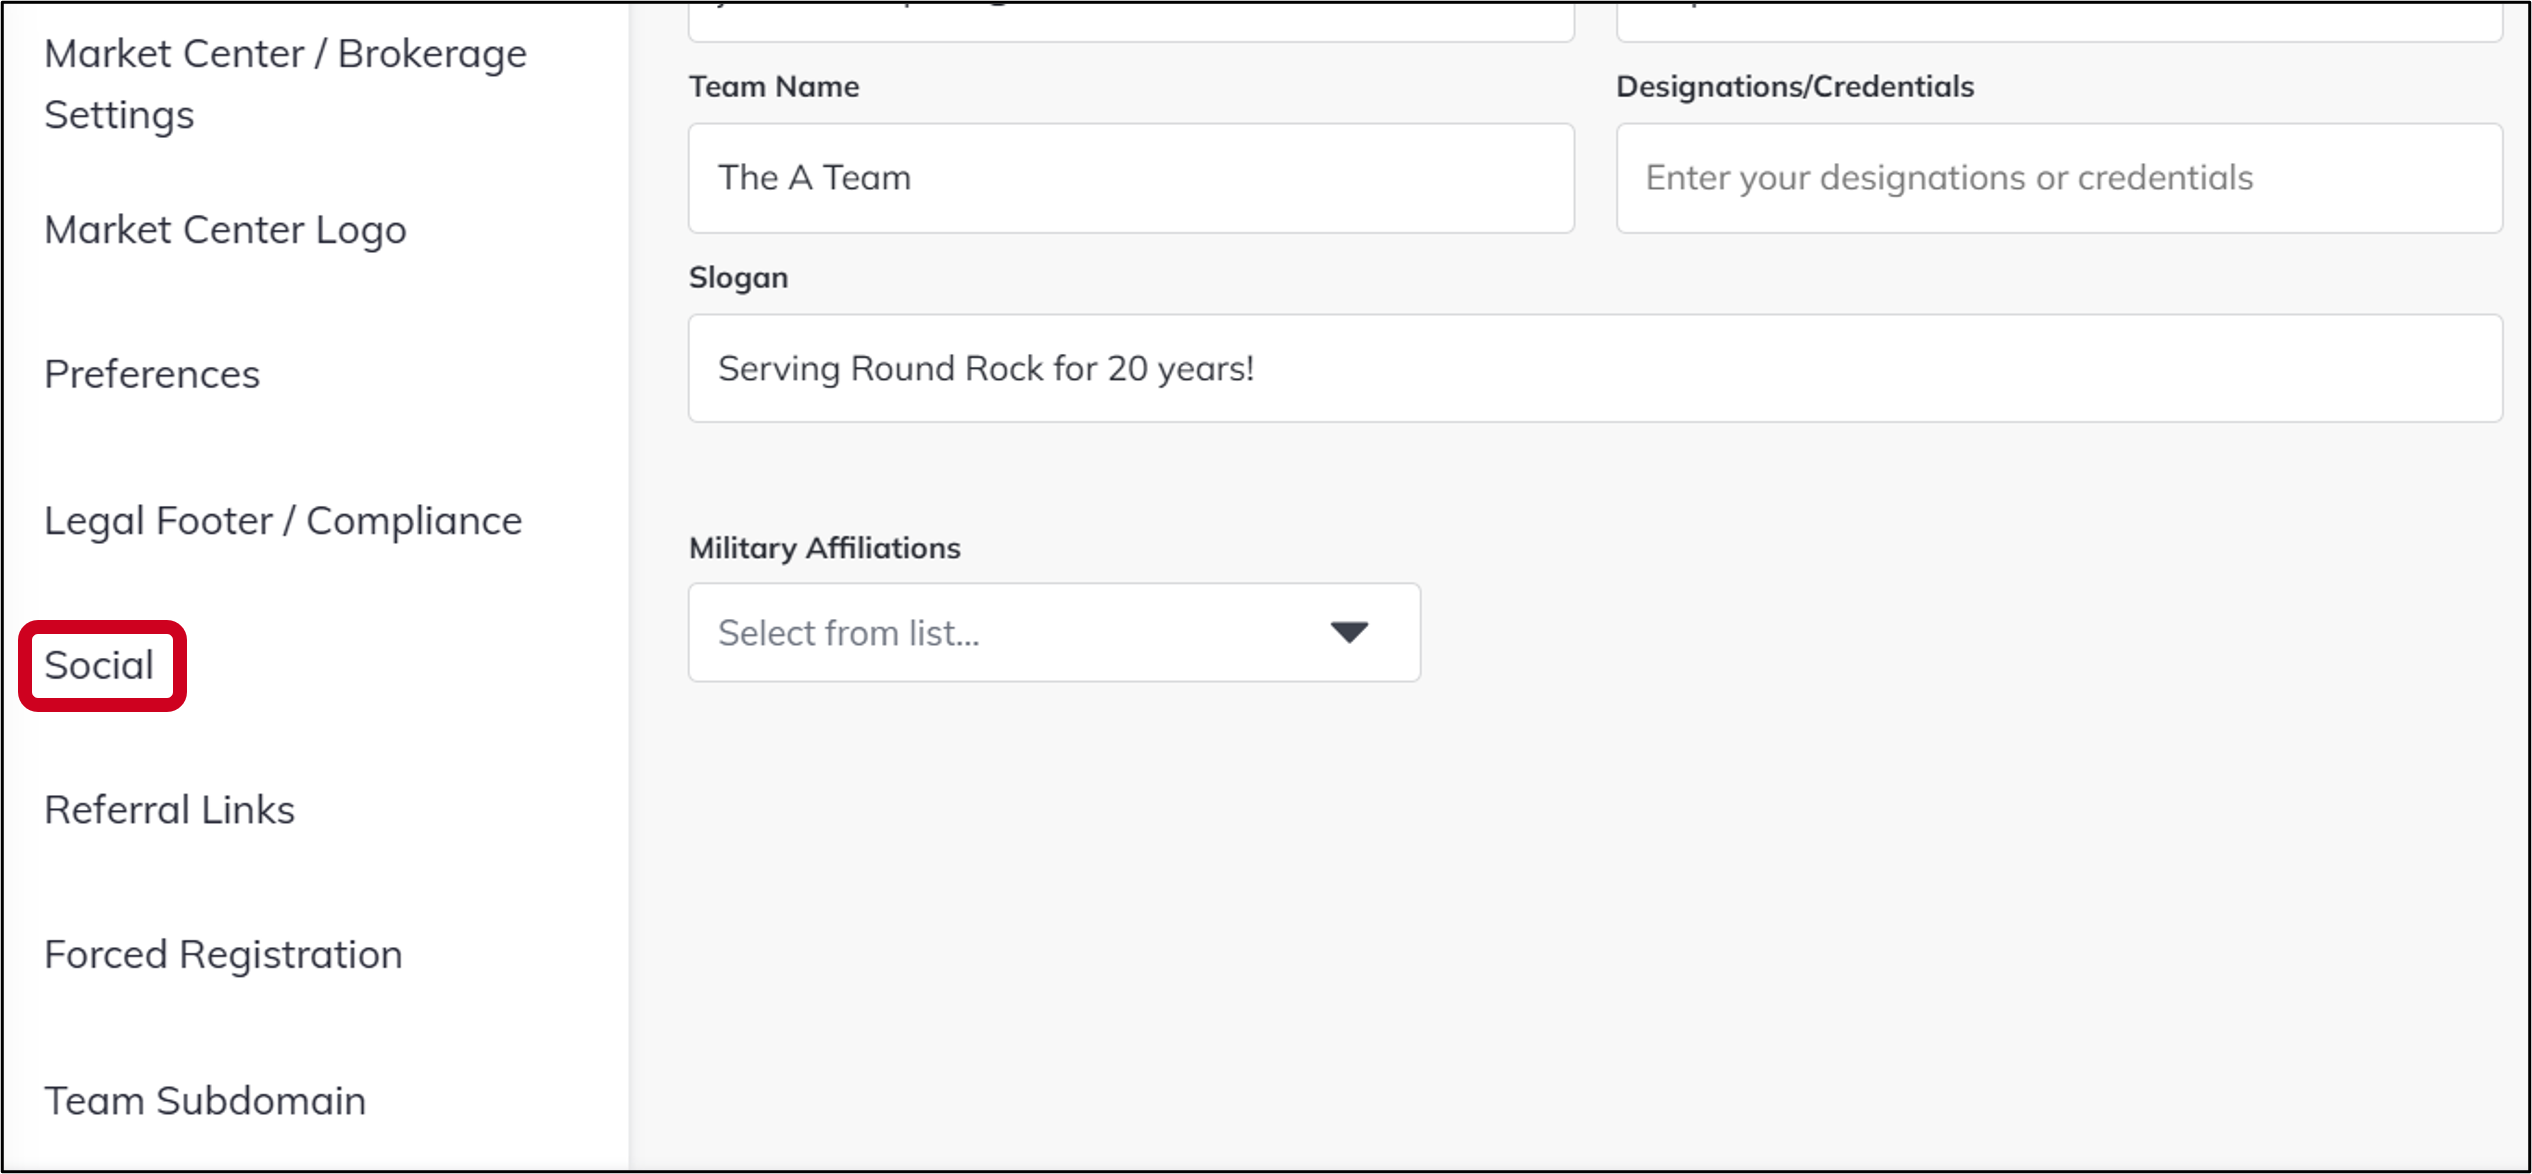Open Market Center / Brokerage Settings
2532x1174 pixels.
[285, 84]
